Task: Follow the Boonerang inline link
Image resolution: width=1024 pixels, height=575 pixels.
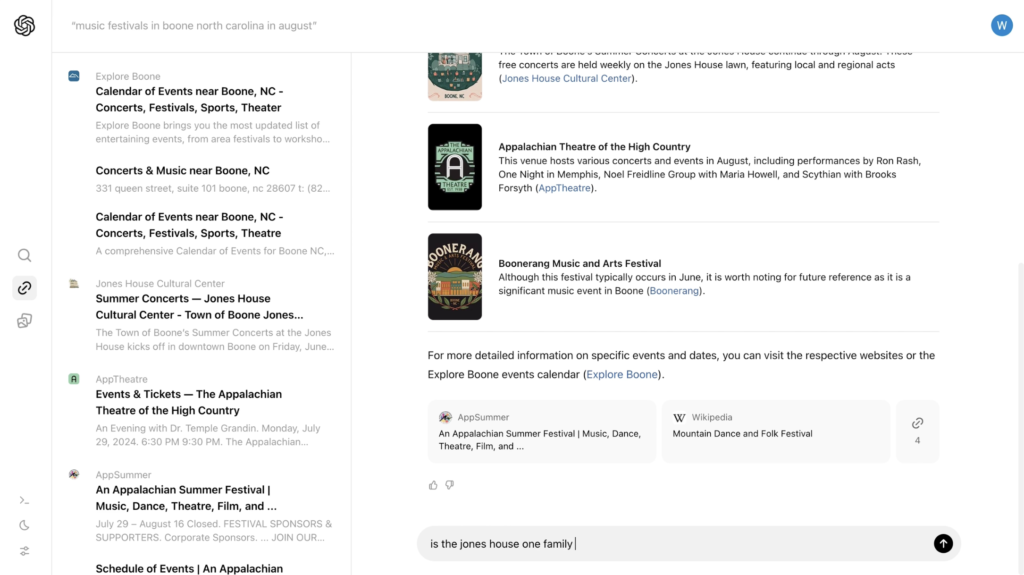Action: click(674, 291)
